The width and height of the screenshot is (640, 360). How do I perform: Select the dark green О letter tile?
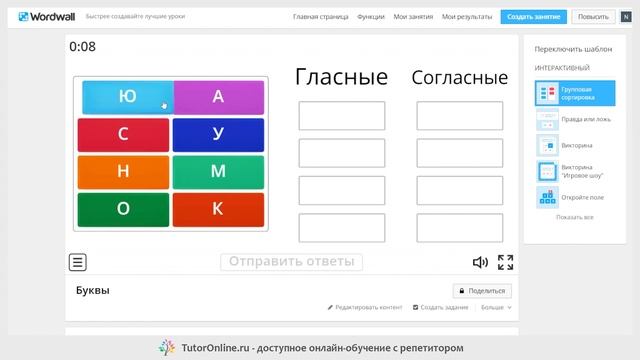click(123, 210)
